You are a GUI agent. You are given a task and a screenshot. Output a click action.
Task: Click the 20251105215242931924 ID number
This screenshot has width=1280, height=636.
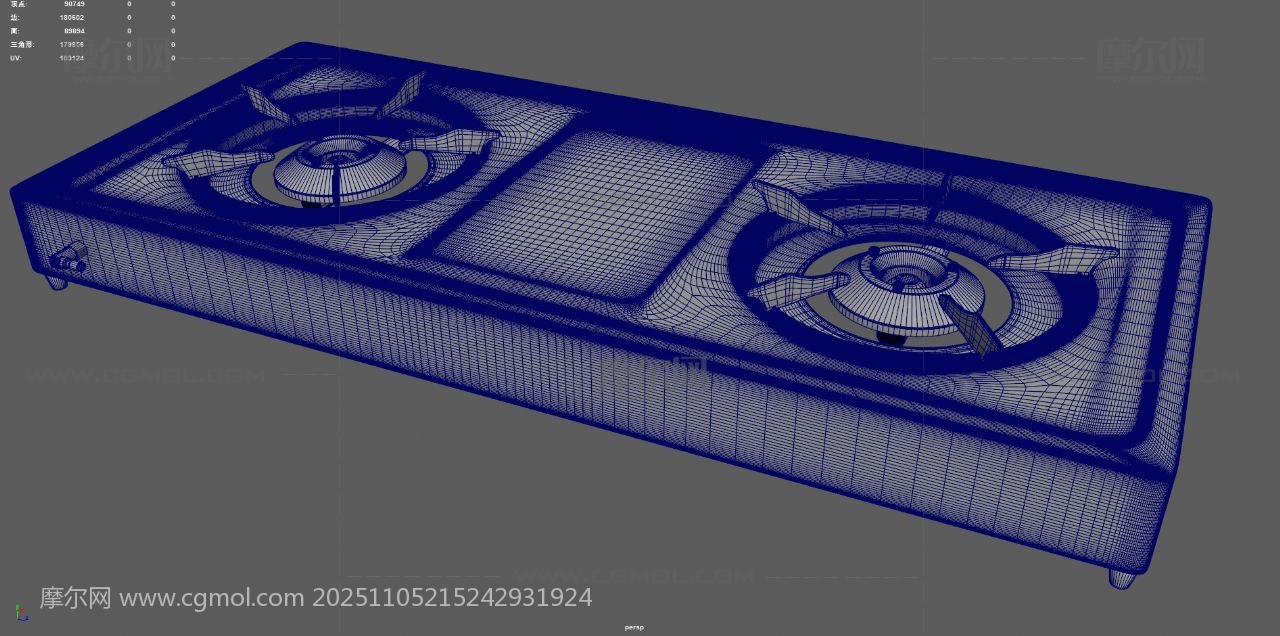tap(452, 599)
